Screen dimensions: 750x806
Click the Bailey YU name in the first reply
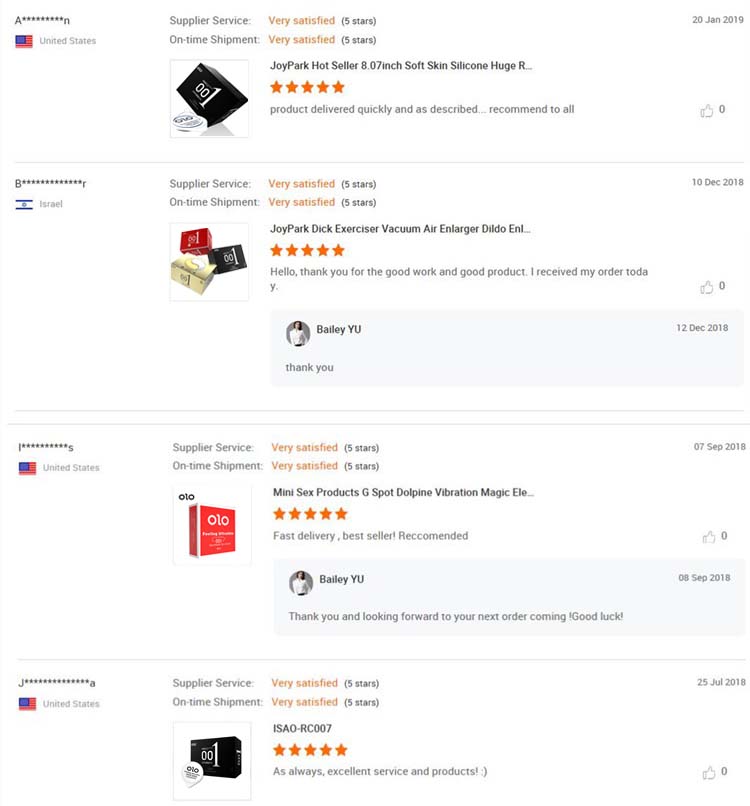(339, 330)
